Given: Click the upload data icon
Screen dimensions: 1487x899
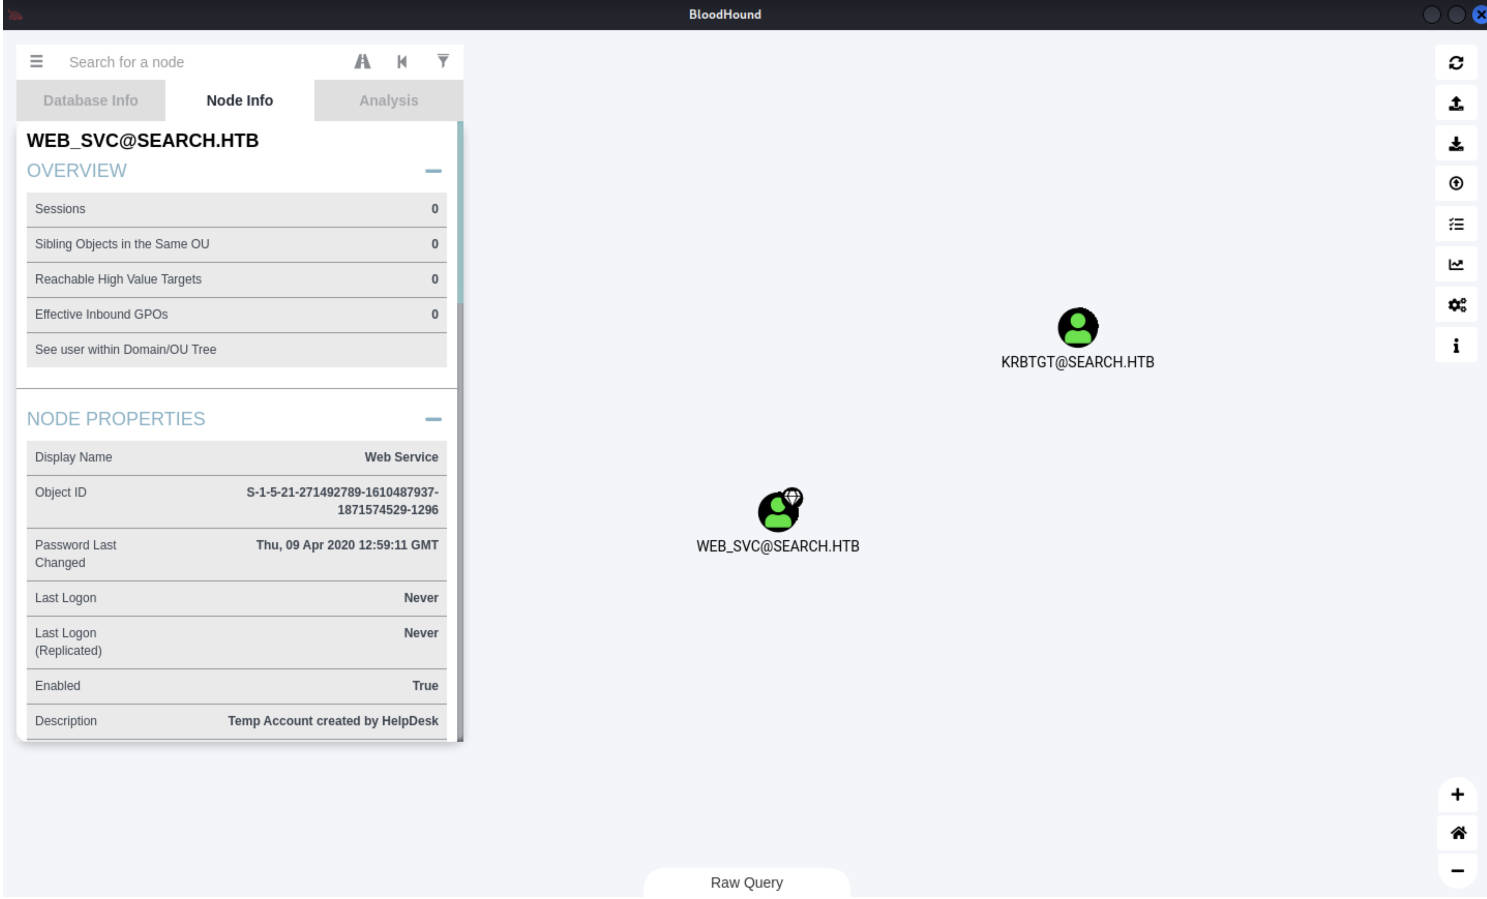Looking at the screenshot, I should click(1456, 183).
